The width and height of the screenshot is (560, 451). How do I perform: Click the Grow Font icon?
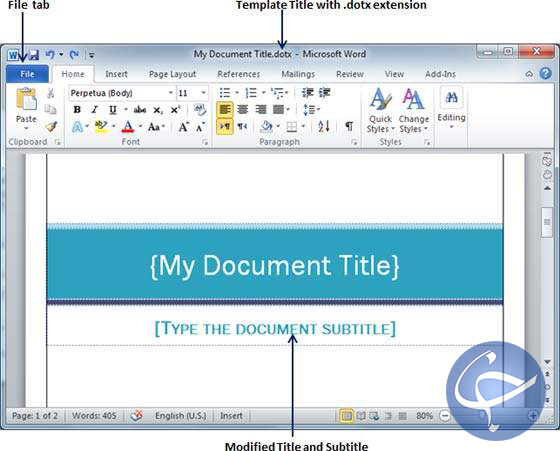coord(184,126)
